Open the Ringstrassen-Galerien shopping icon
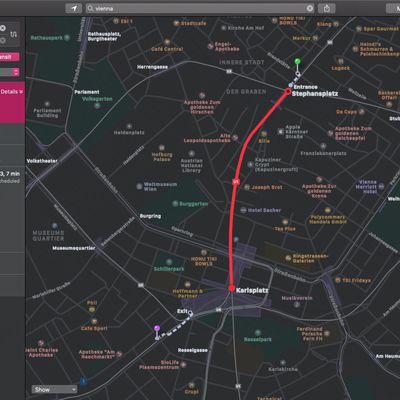This screenshot has height=400, width=400. (288, 258)
